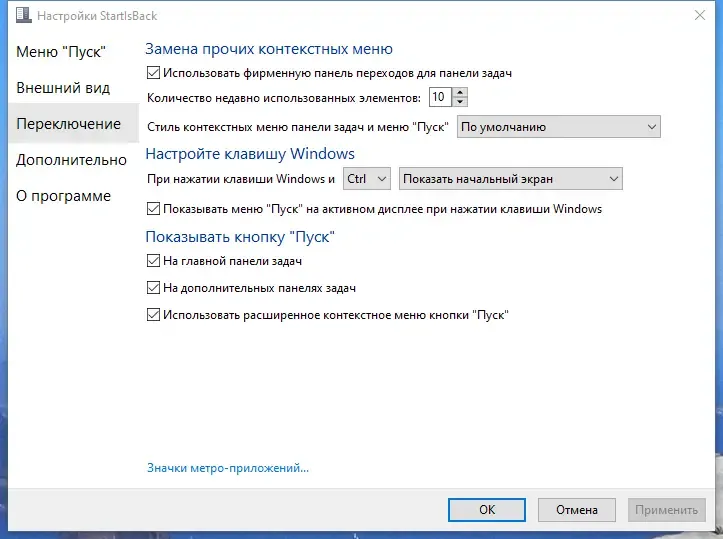Open the О программе section
The image size is (723, 539).
[64, 195]
